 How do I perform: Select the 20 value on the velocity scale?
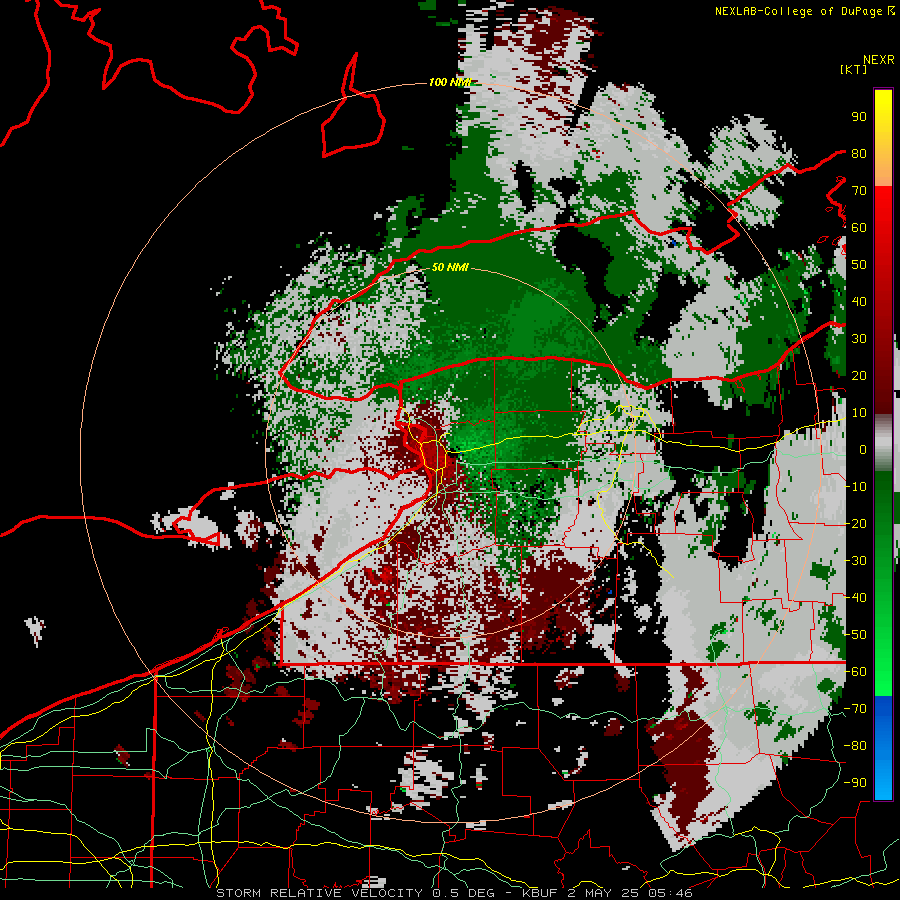click(x=859, y=375)
